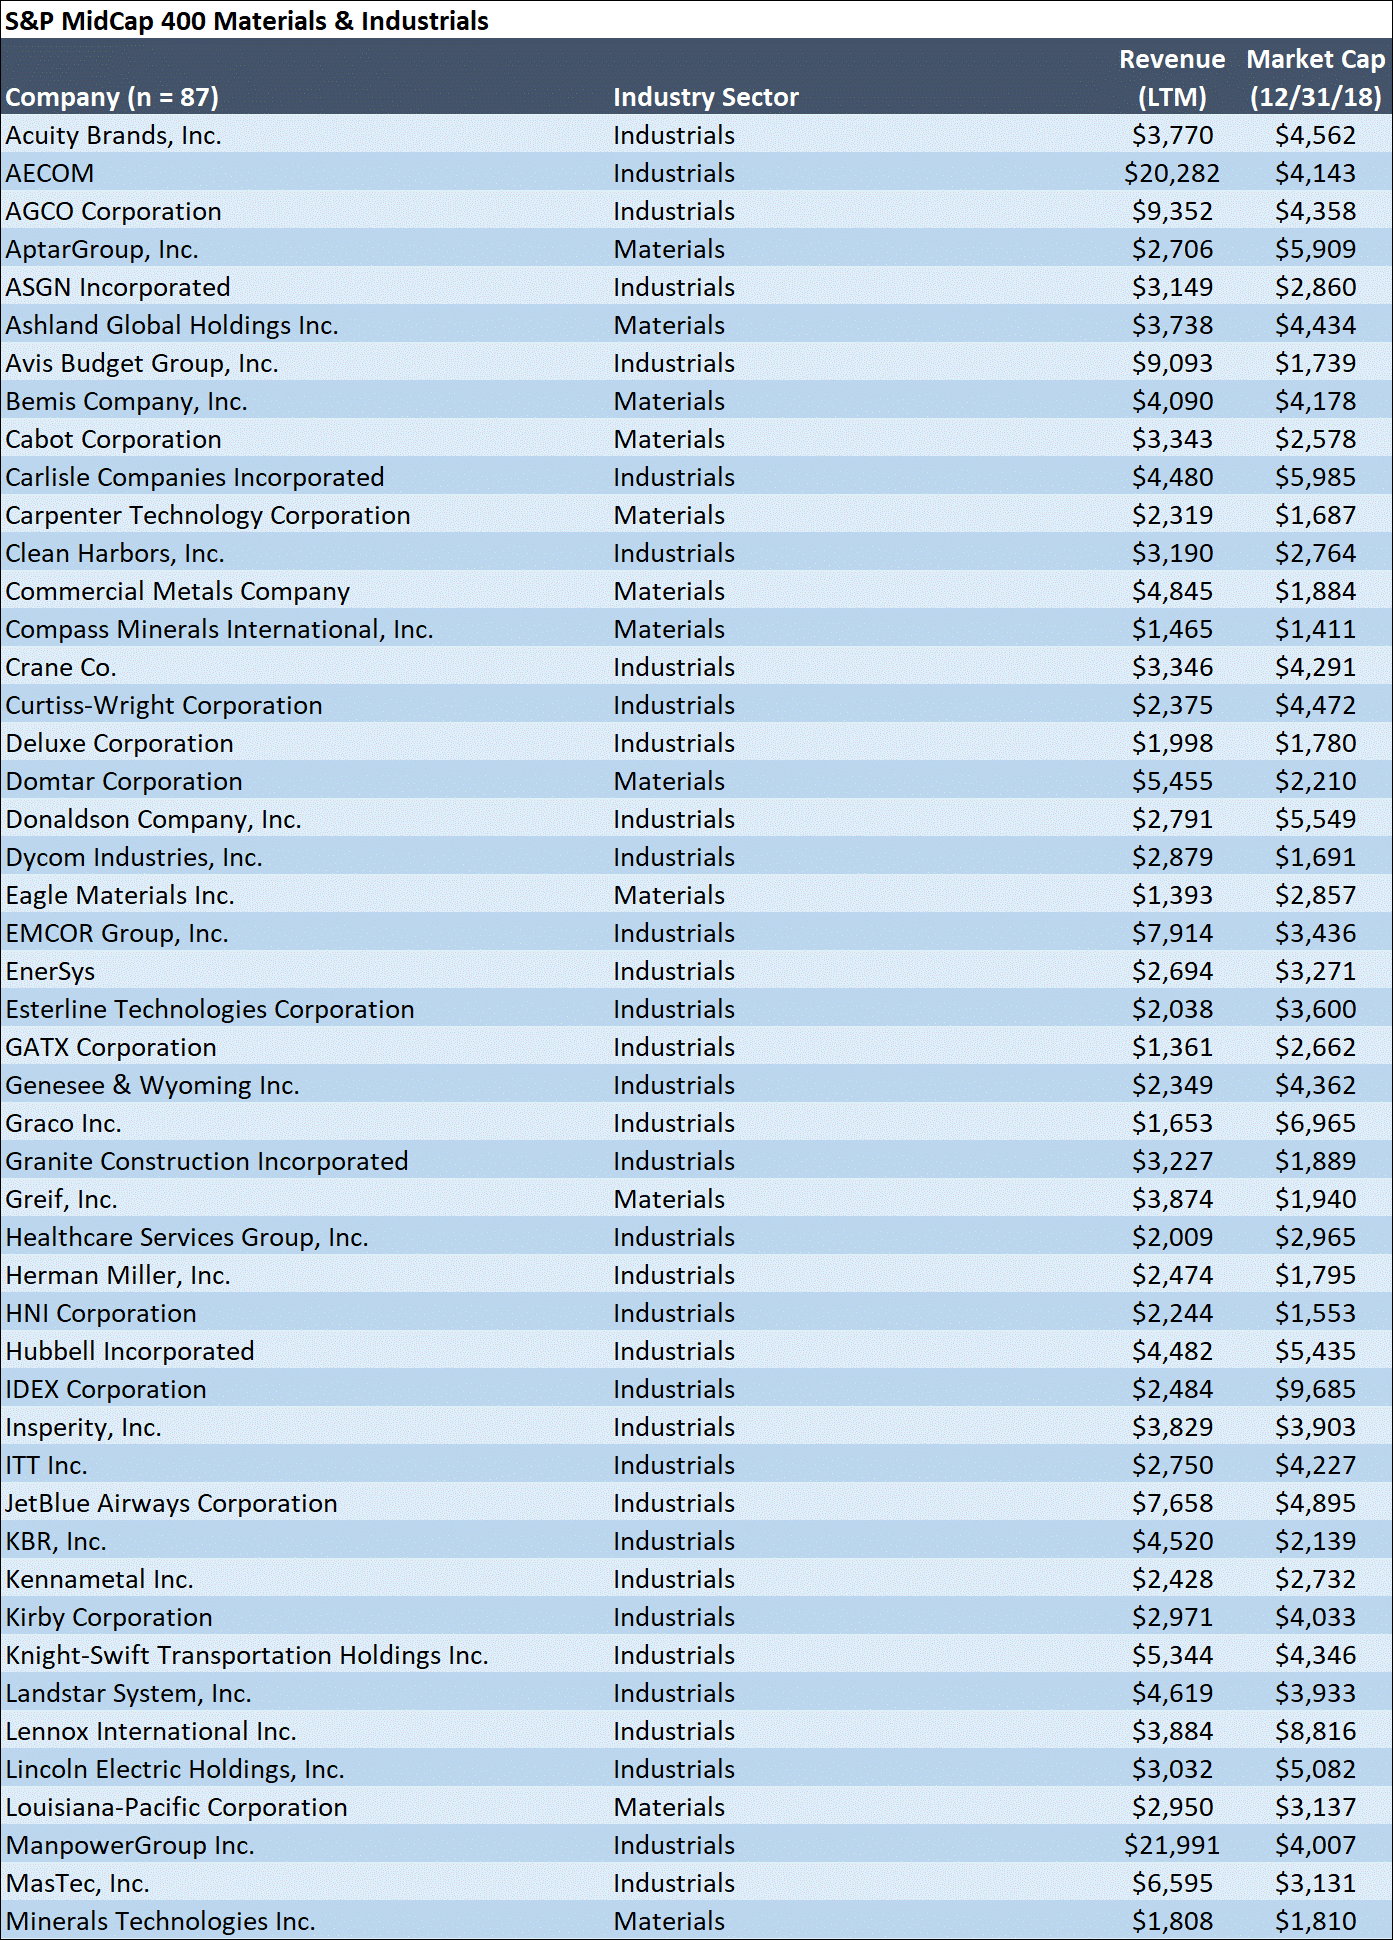This screenshot has width=1393, height=1940.
Task: Click Crane Co. market cap $4,291
Action: [x=1316, y=667]
